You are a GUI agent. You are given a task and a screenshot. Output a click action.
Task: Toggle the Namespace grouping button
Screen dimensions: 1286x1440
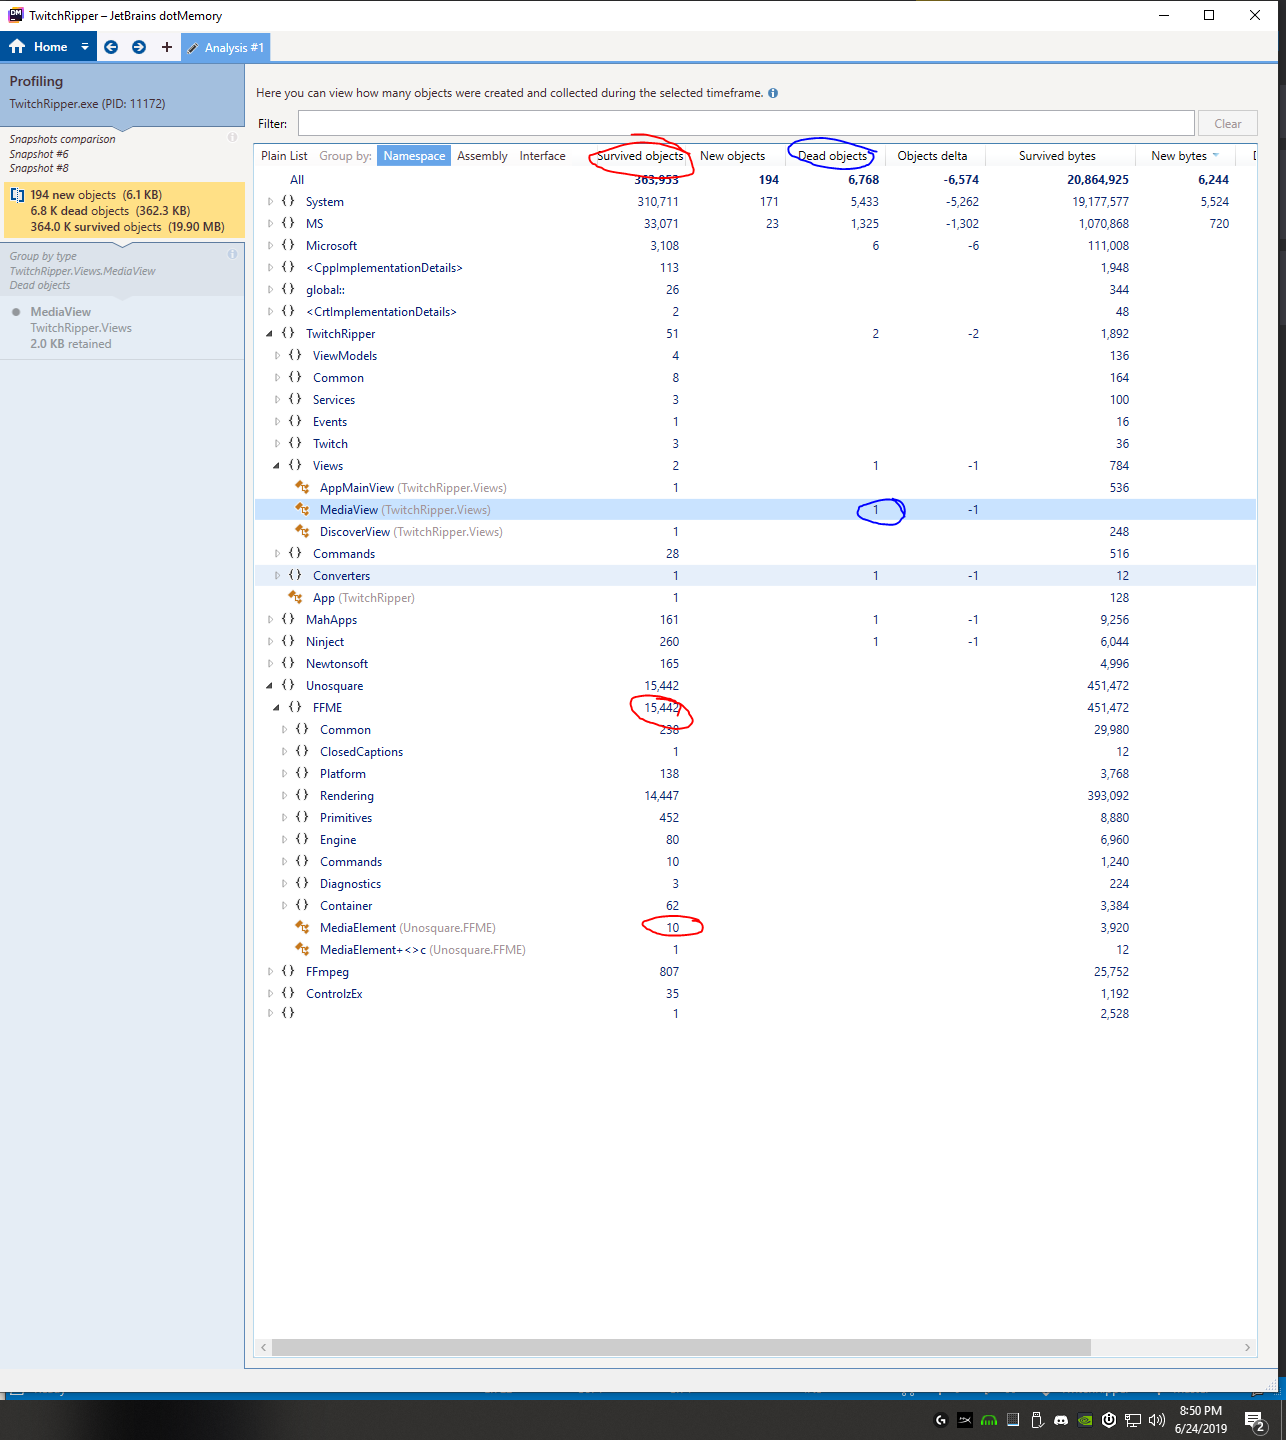pos(413,155)
